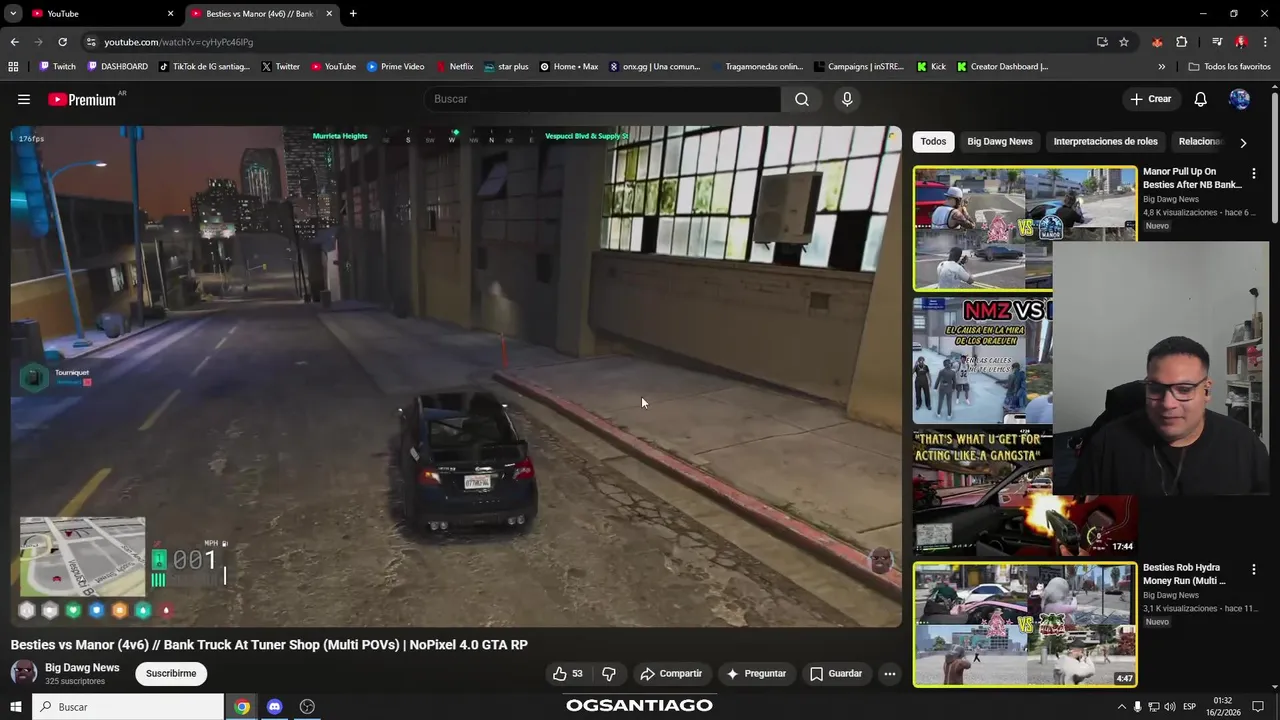Open Discord from the taskbar
This screenshot has height=720, width=1280.
[274, 707]
